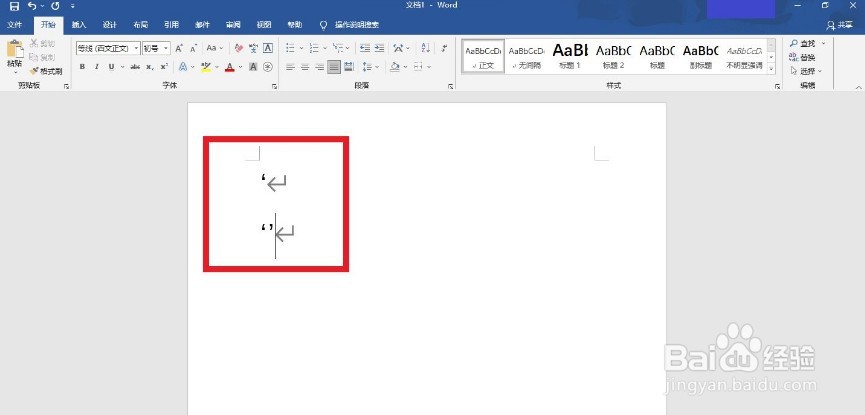Click the Undo arrow in the title bar
Screen dimensions: 865x415
32,6
